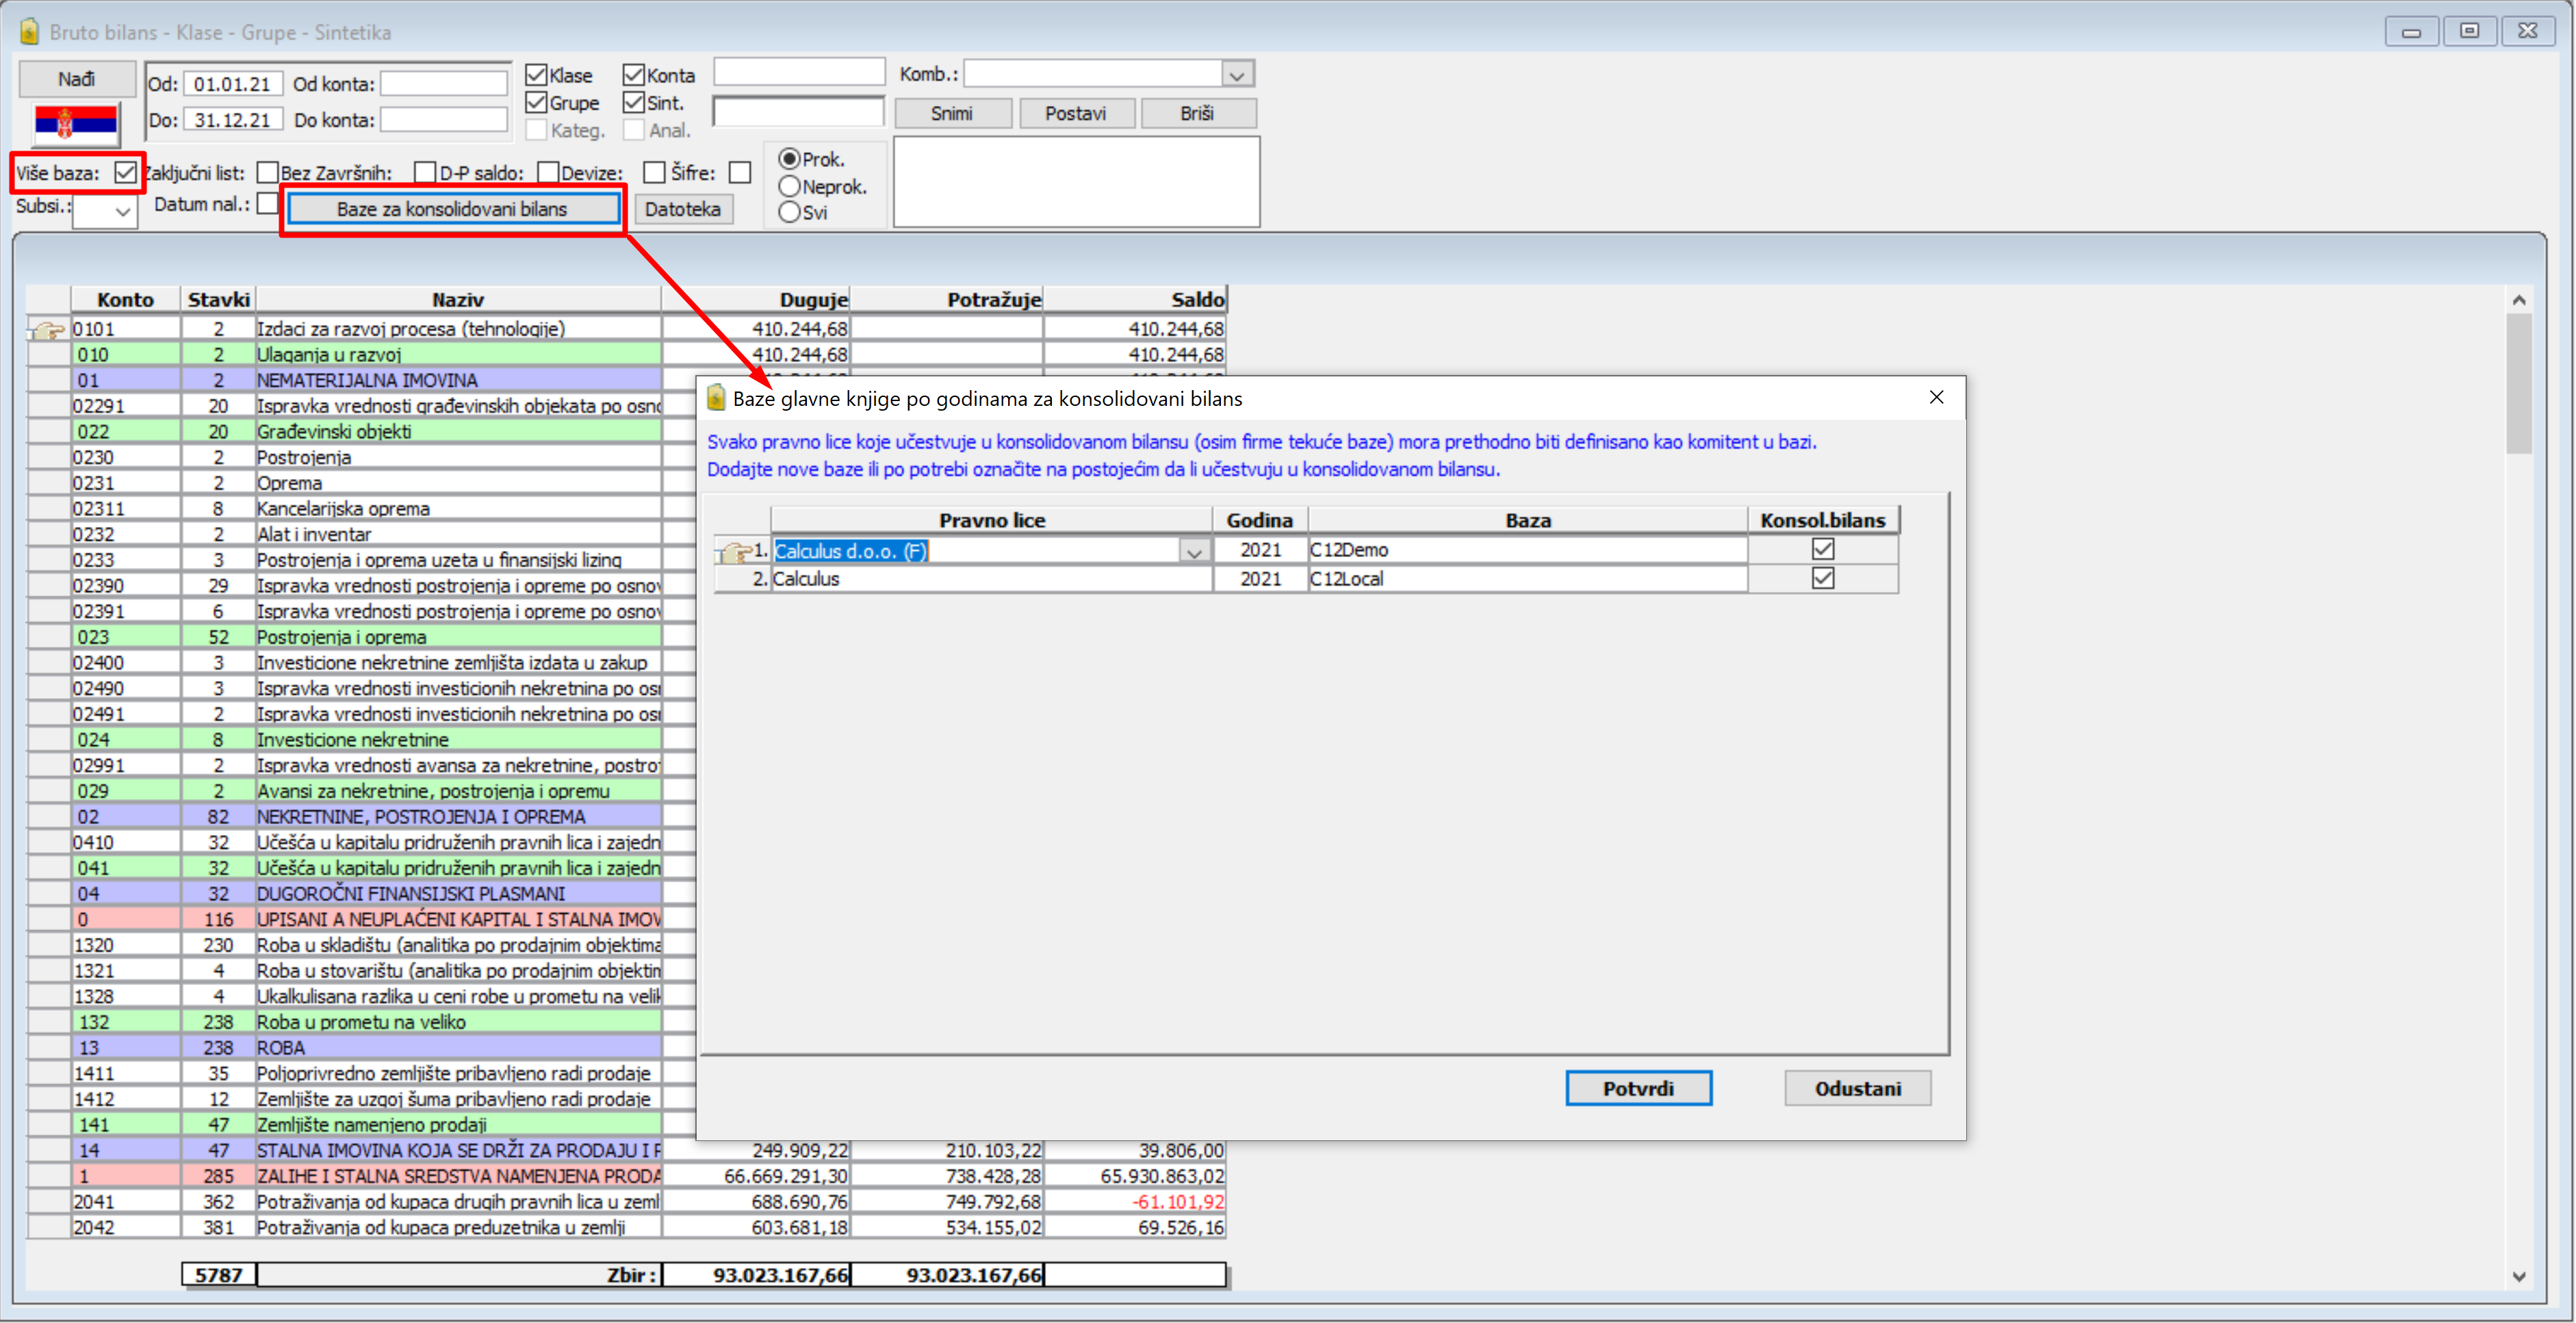This screenshot has height=1323, width=2576.
Task: Tick the Devize checkbox
Action: pyautogui.click(x=654, y=173)
